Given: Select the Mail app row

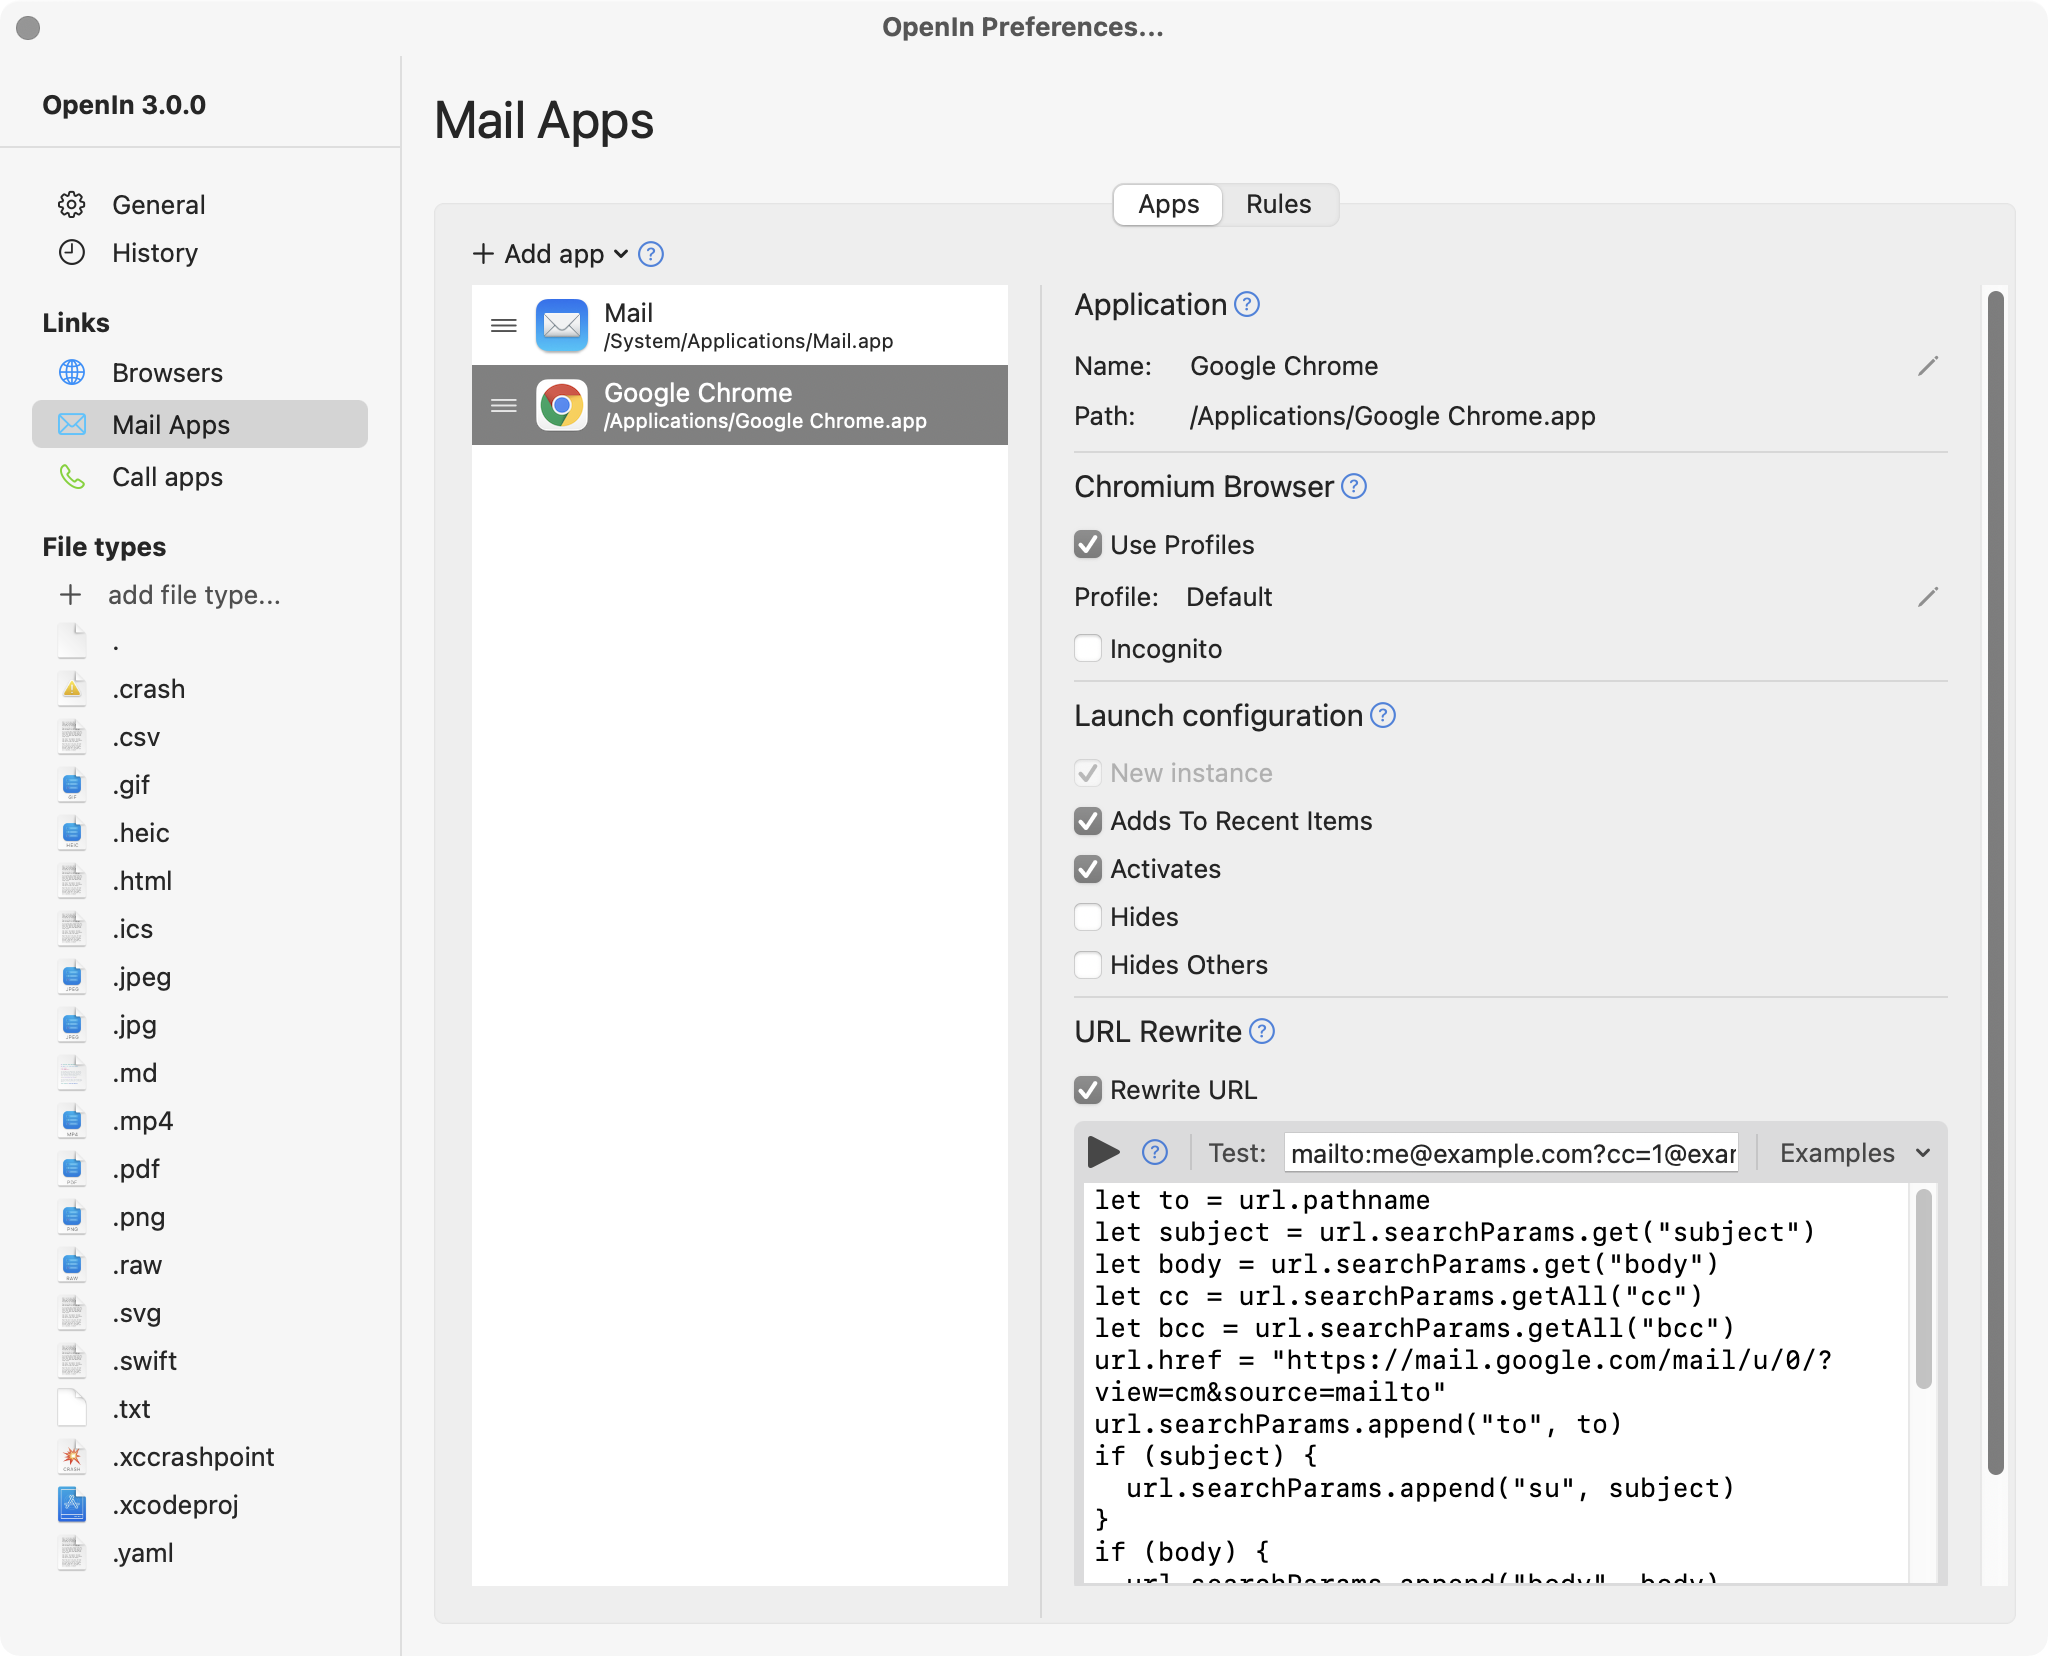Looking at the screenshot, I should [x=740, y=325].
